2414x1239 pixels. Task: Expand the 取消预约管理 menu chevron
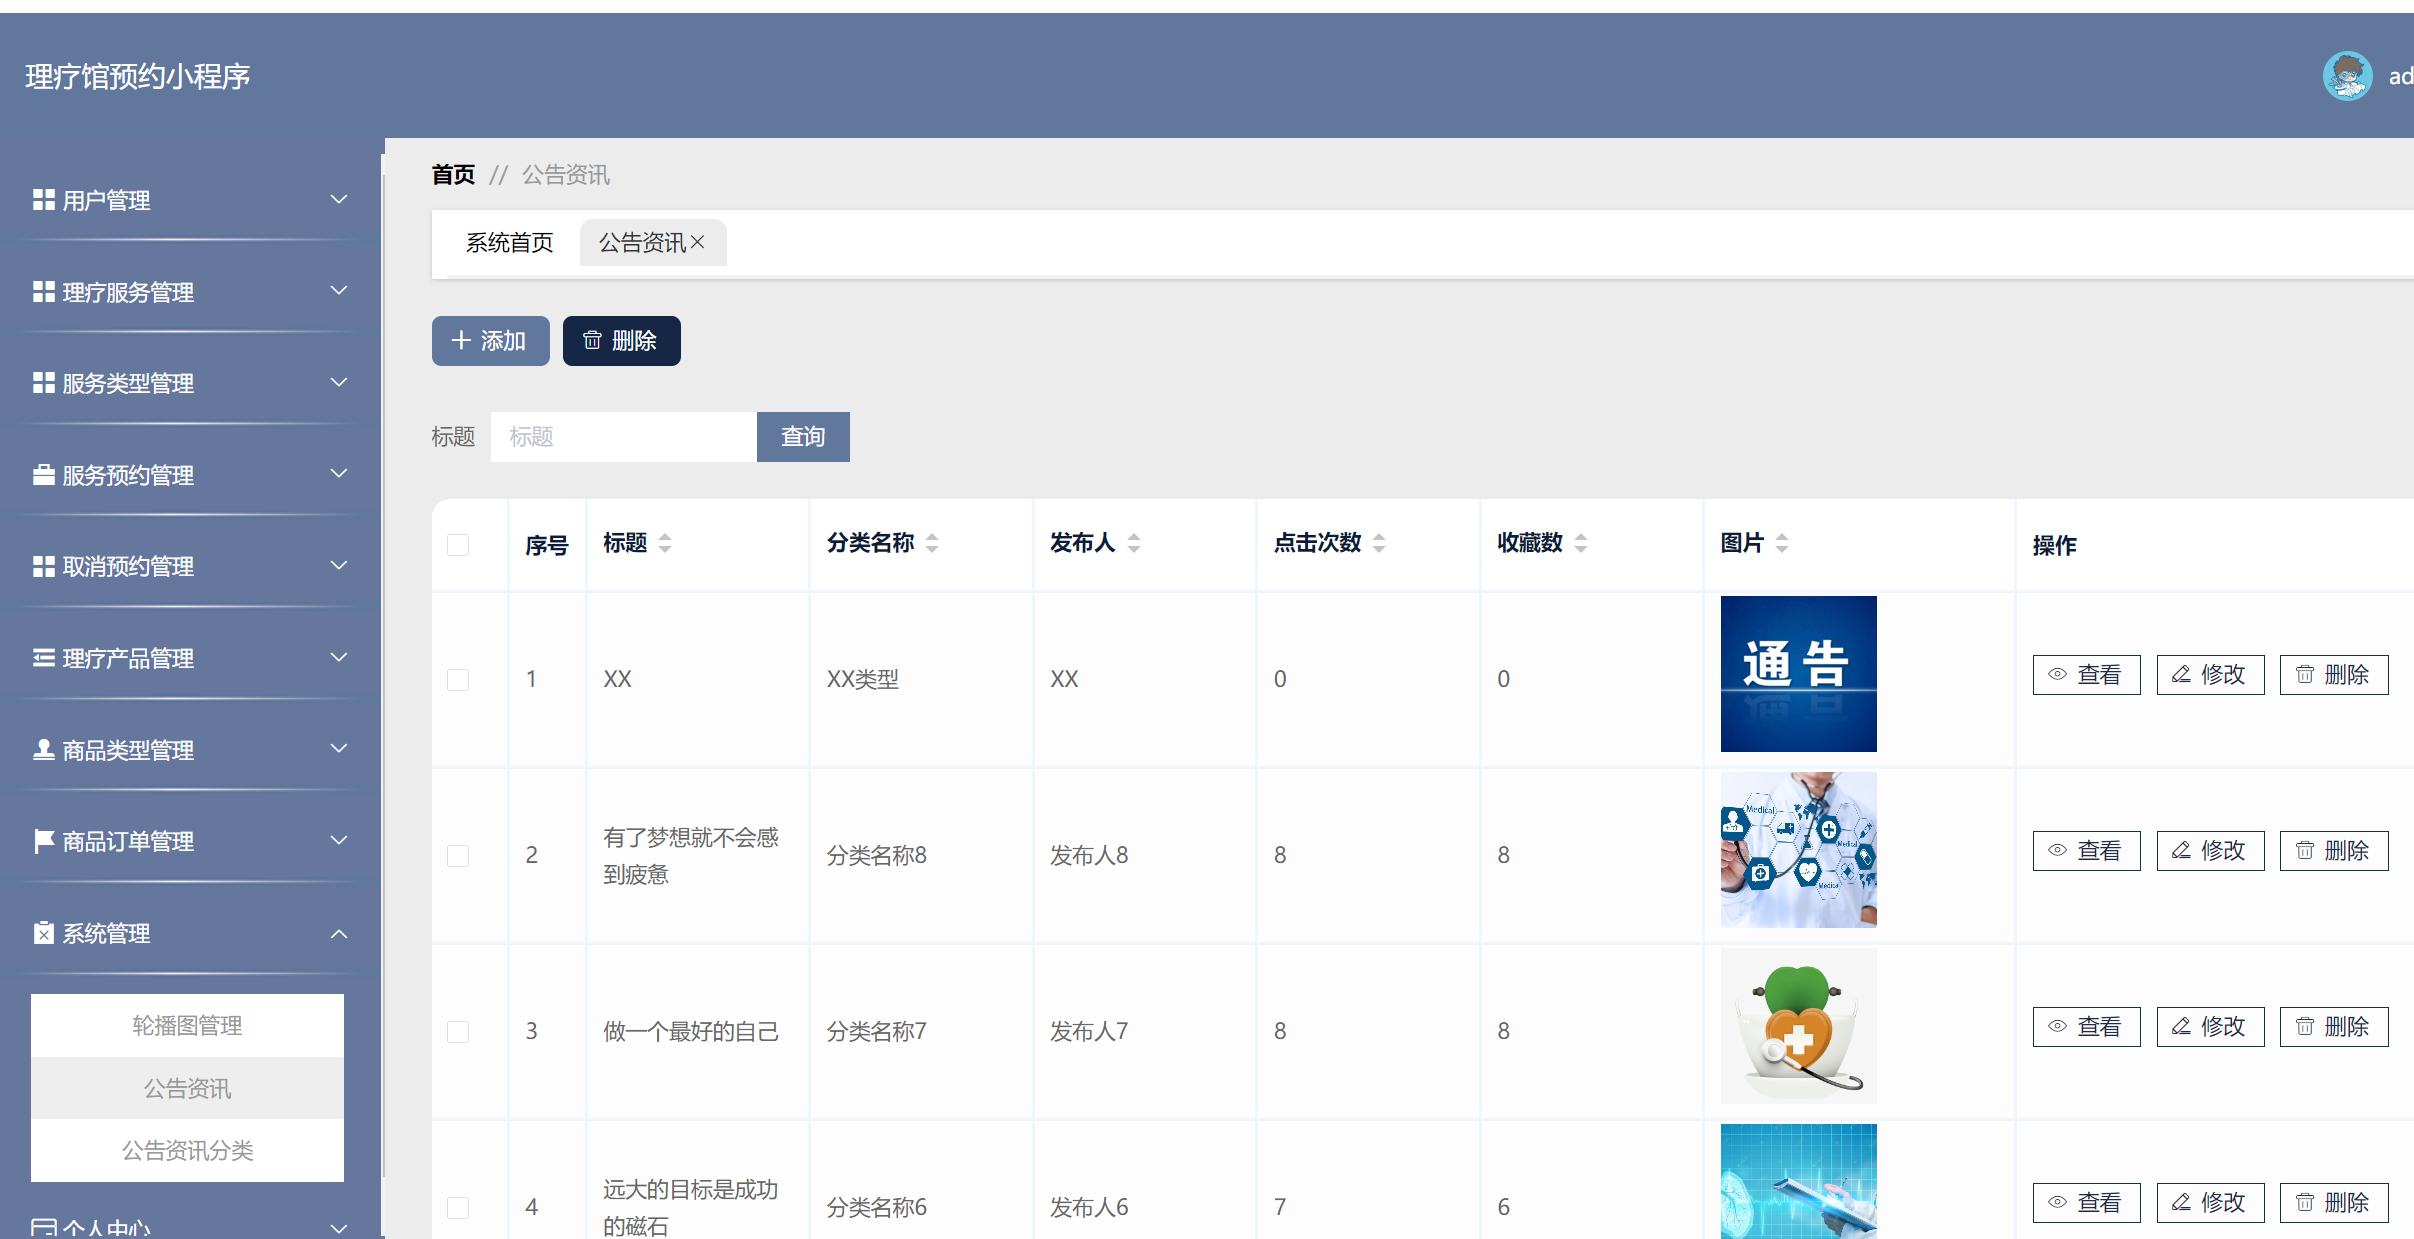pos(339,565)
